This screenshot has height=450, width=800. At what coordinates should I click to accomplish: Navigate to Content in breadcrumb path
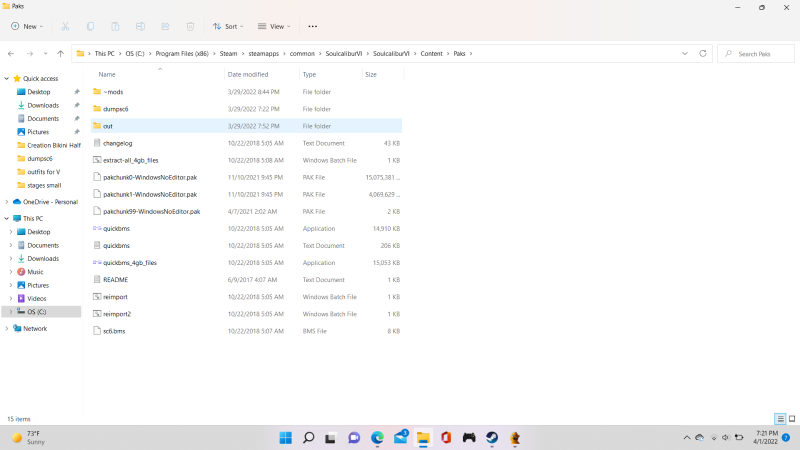[x=431, y=54]
